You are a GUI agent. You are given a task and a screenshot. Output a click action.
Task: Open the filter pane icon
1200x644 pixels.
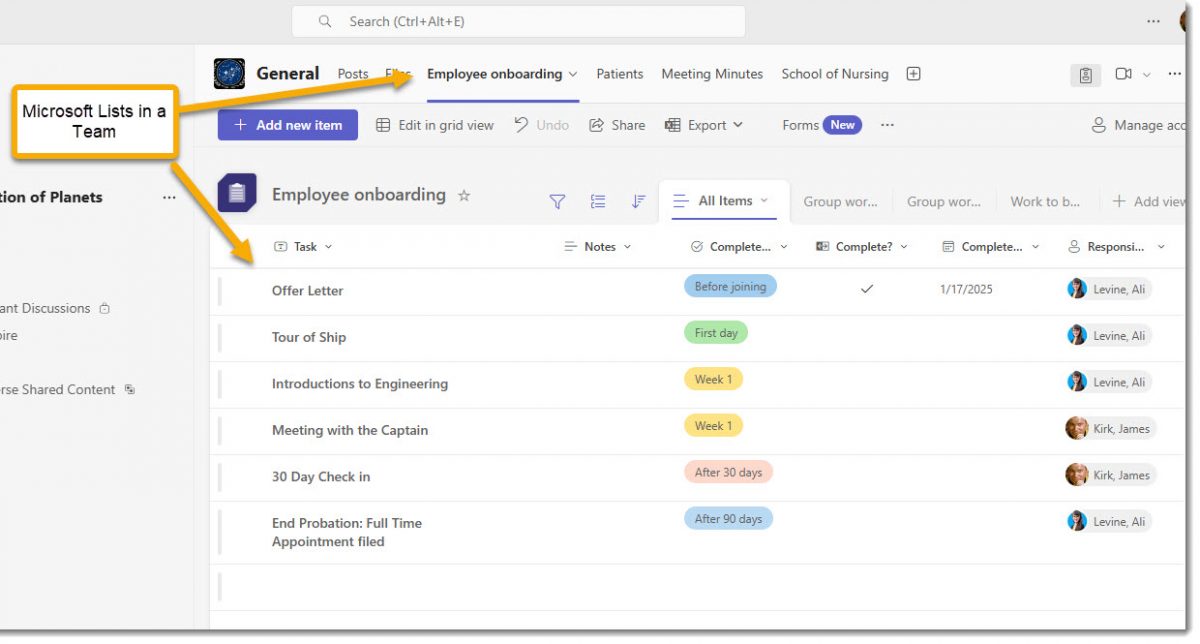(x=557, y=201)
